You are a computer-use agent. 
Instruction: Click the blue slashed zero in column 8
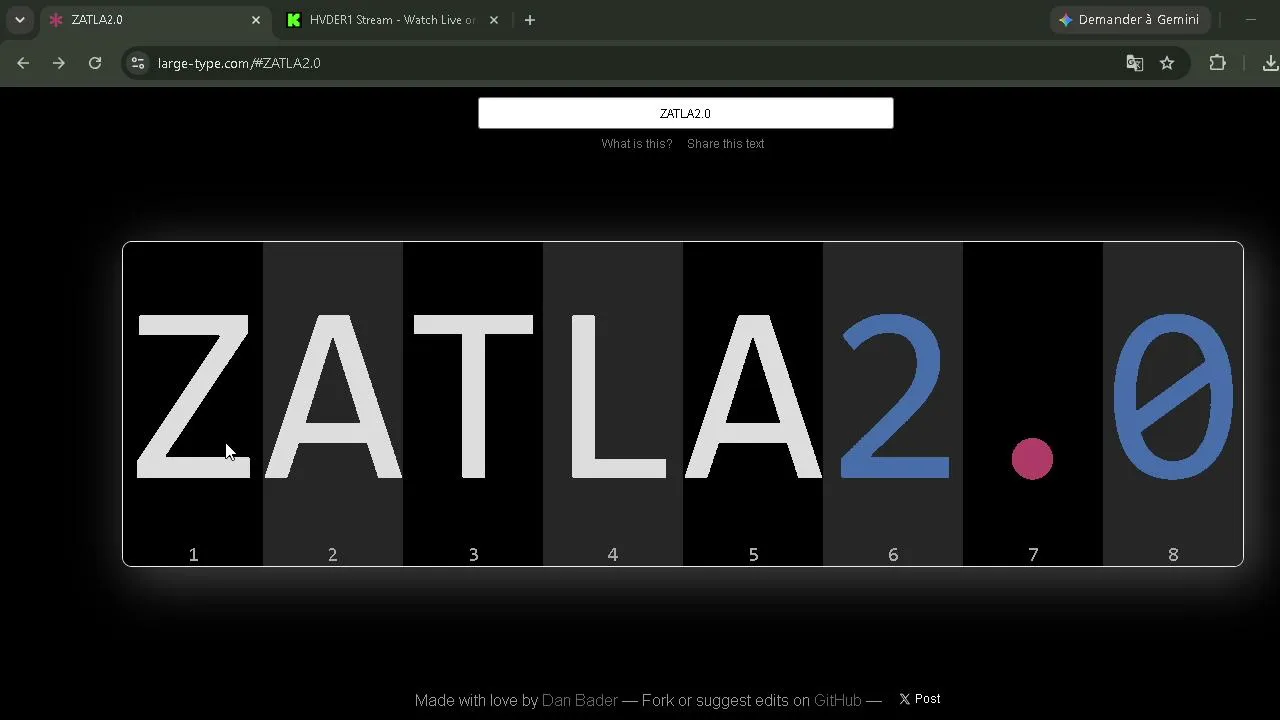click(1173, 396)
